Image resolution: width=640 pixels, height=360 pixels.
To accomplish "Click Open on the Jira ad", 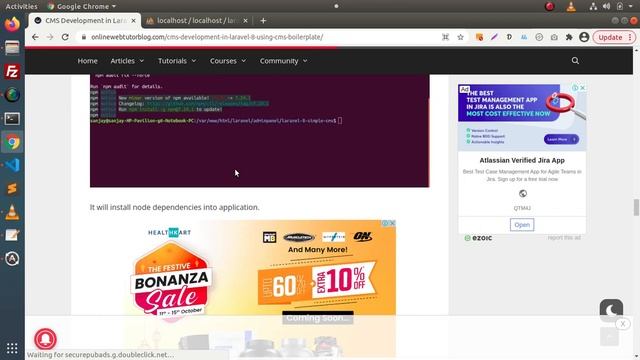I will [x=522, y=225].
